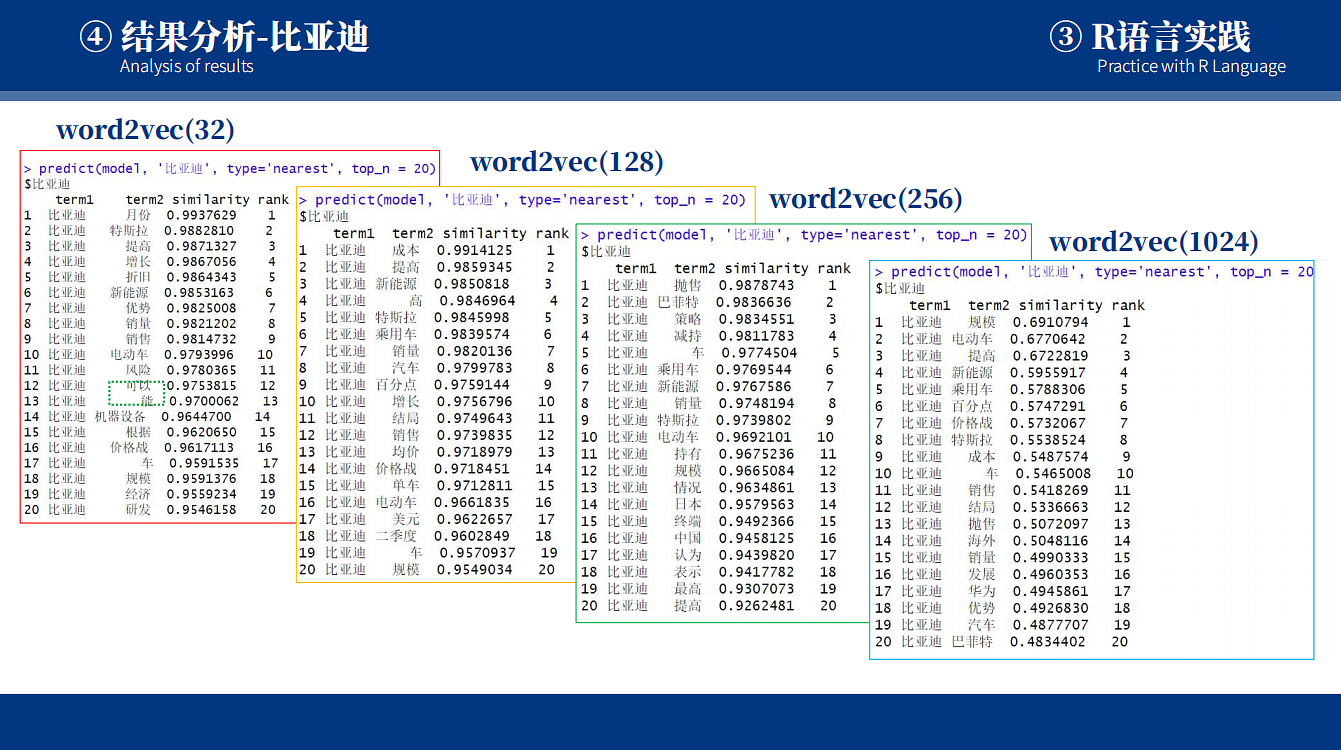Click '二季度' term in word2vec(128) results
Viewport: 1341px width, 750px height.
tap(397, 536)
